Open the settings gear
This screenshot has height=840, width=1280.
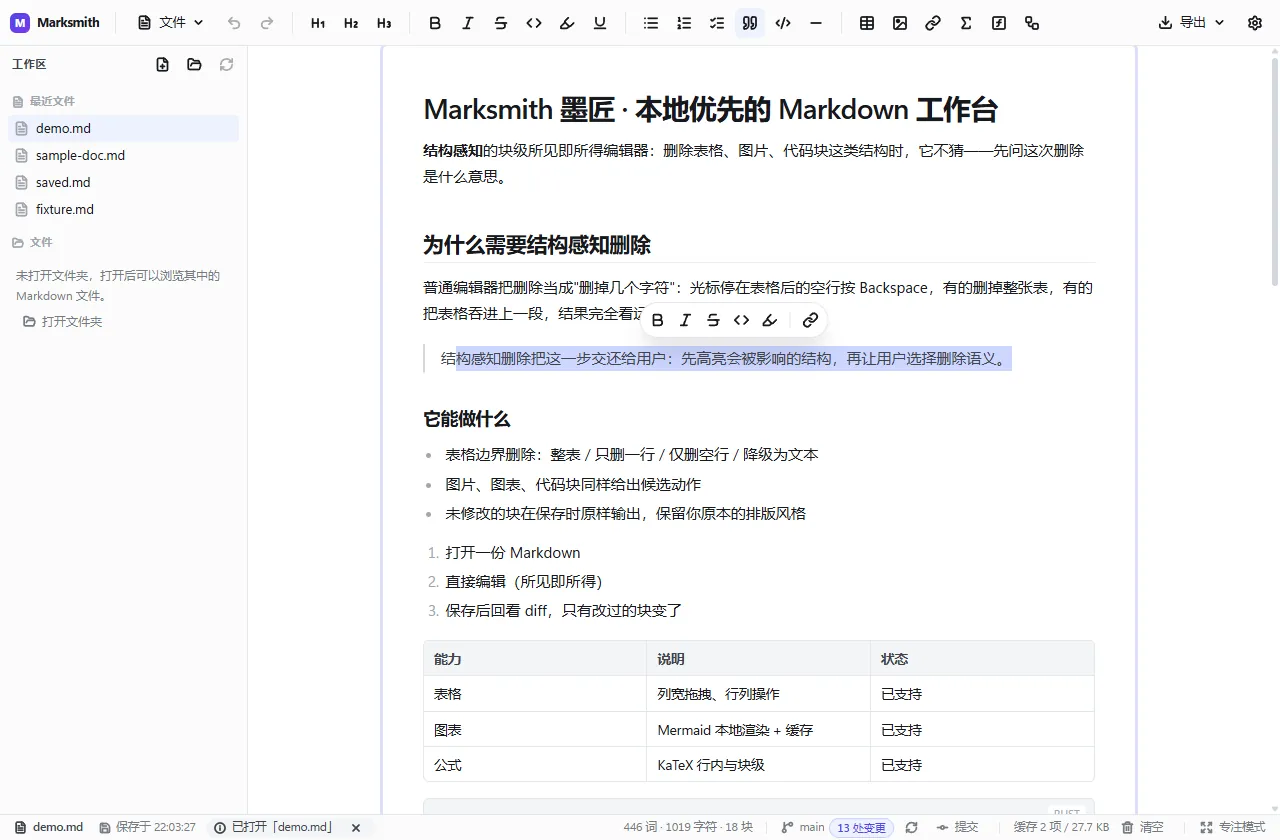coord(1255,23)
